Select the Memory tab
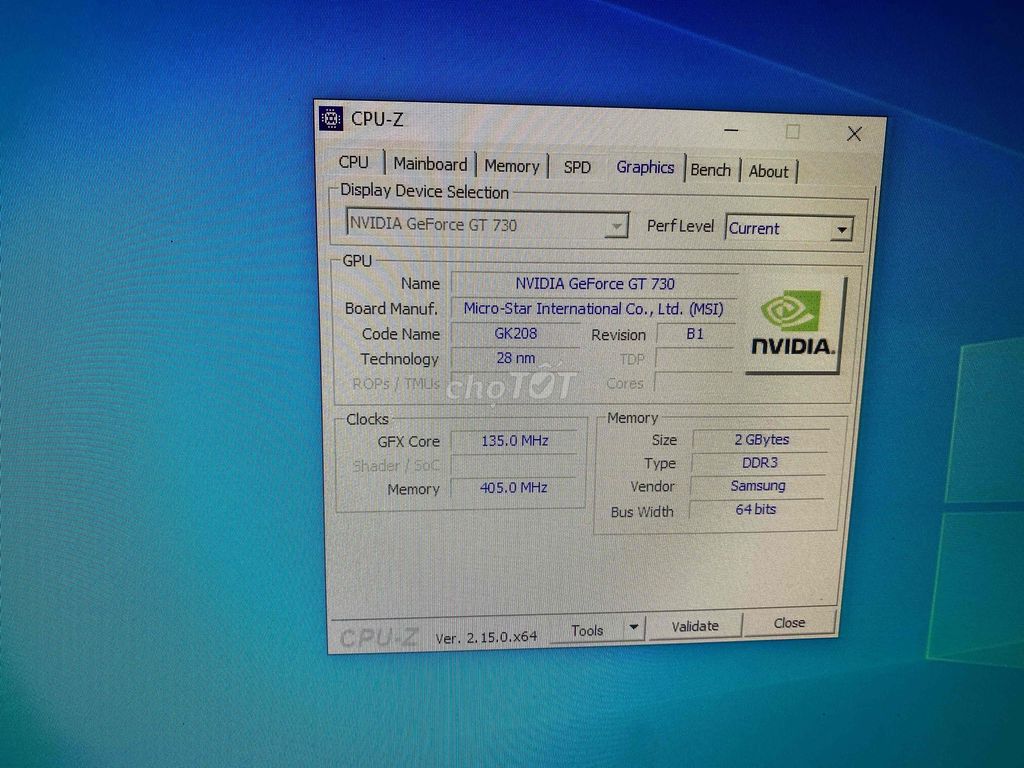 (x=512, y=167)
